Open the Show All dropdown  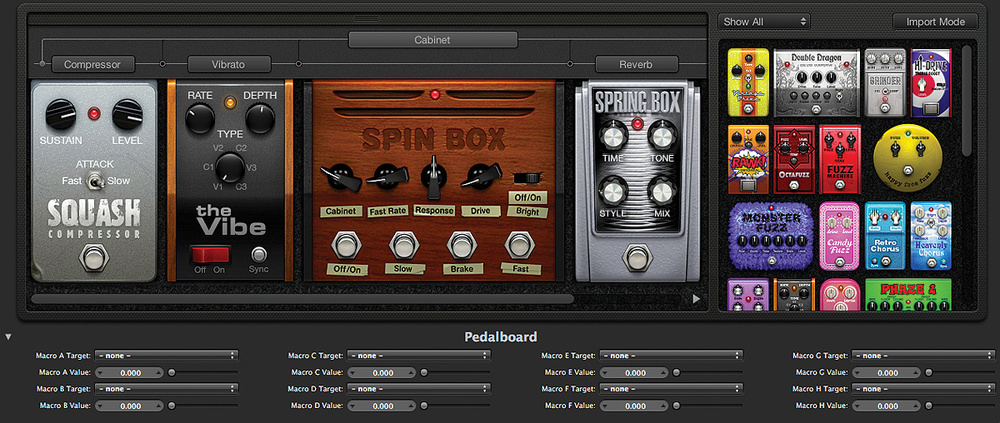tap(763, 22)
